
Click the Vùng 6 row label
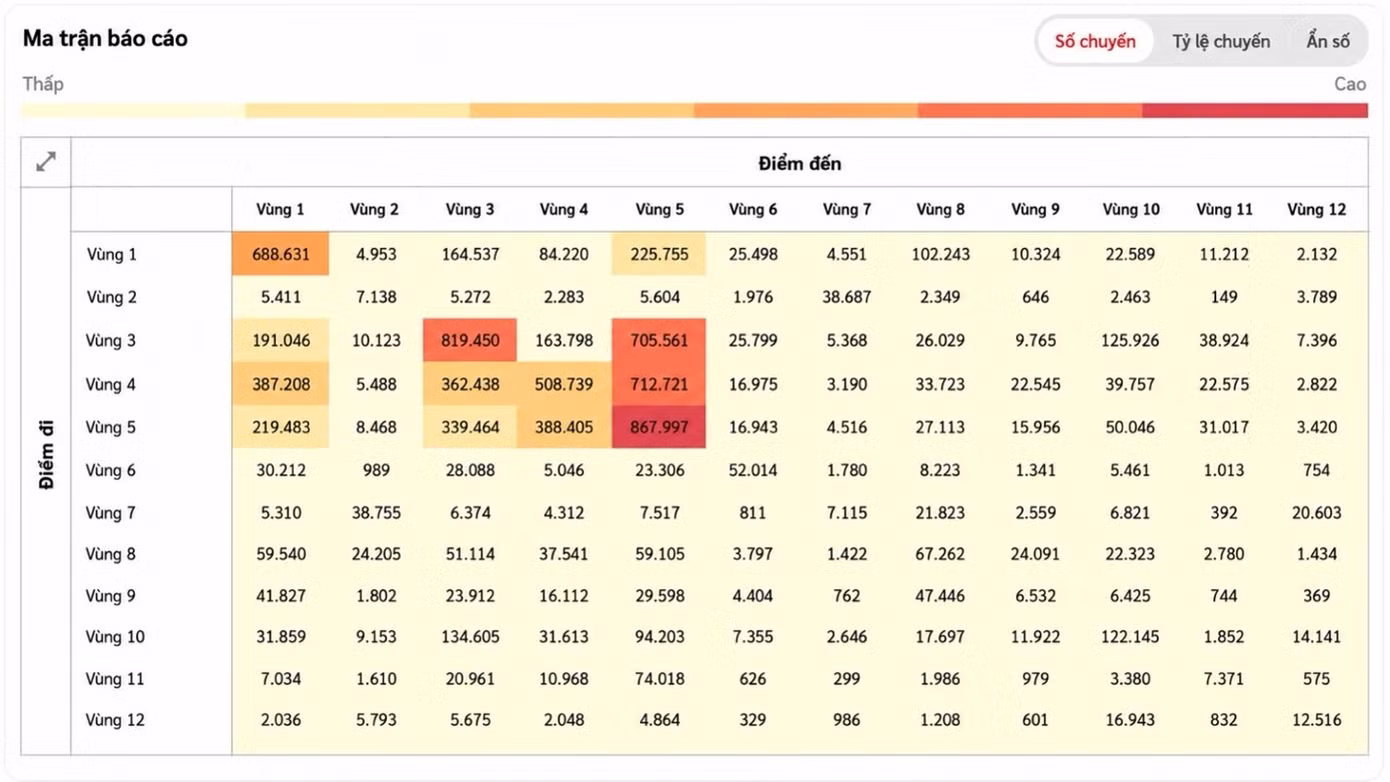[x=110, y=470]
